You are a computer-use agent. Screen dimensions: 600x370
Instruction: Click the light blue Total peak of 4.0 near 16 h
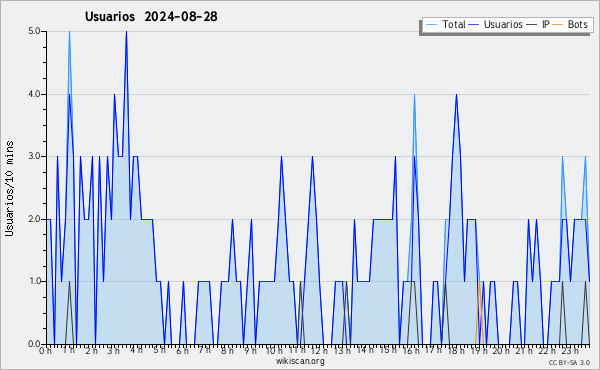point(414,95)
